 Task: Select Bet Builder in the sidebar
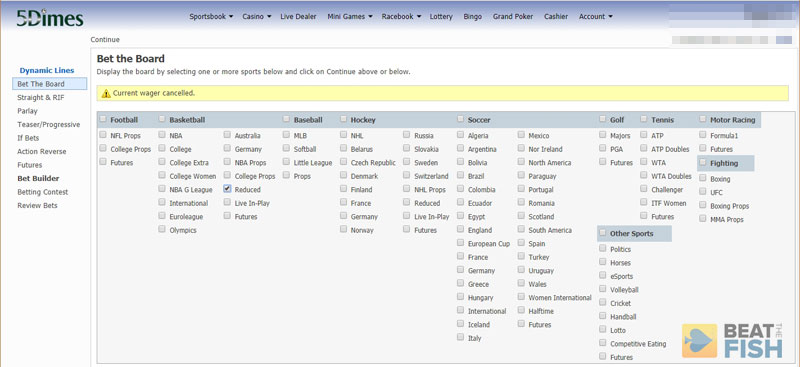(38, 178)
